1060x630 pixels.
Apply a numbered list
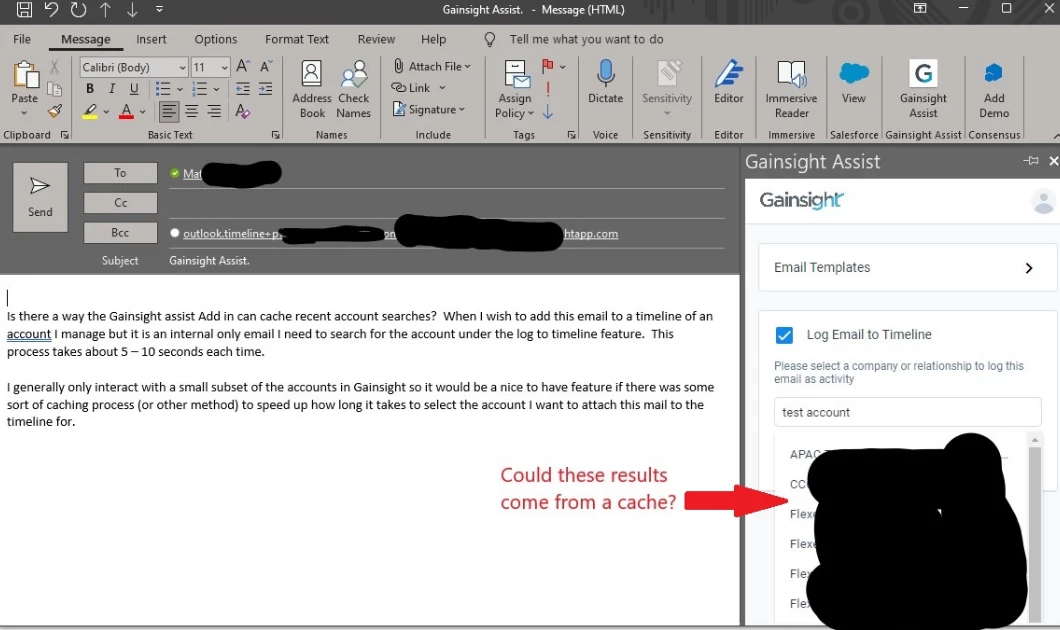pyautogui.click(x=199, y=89)
